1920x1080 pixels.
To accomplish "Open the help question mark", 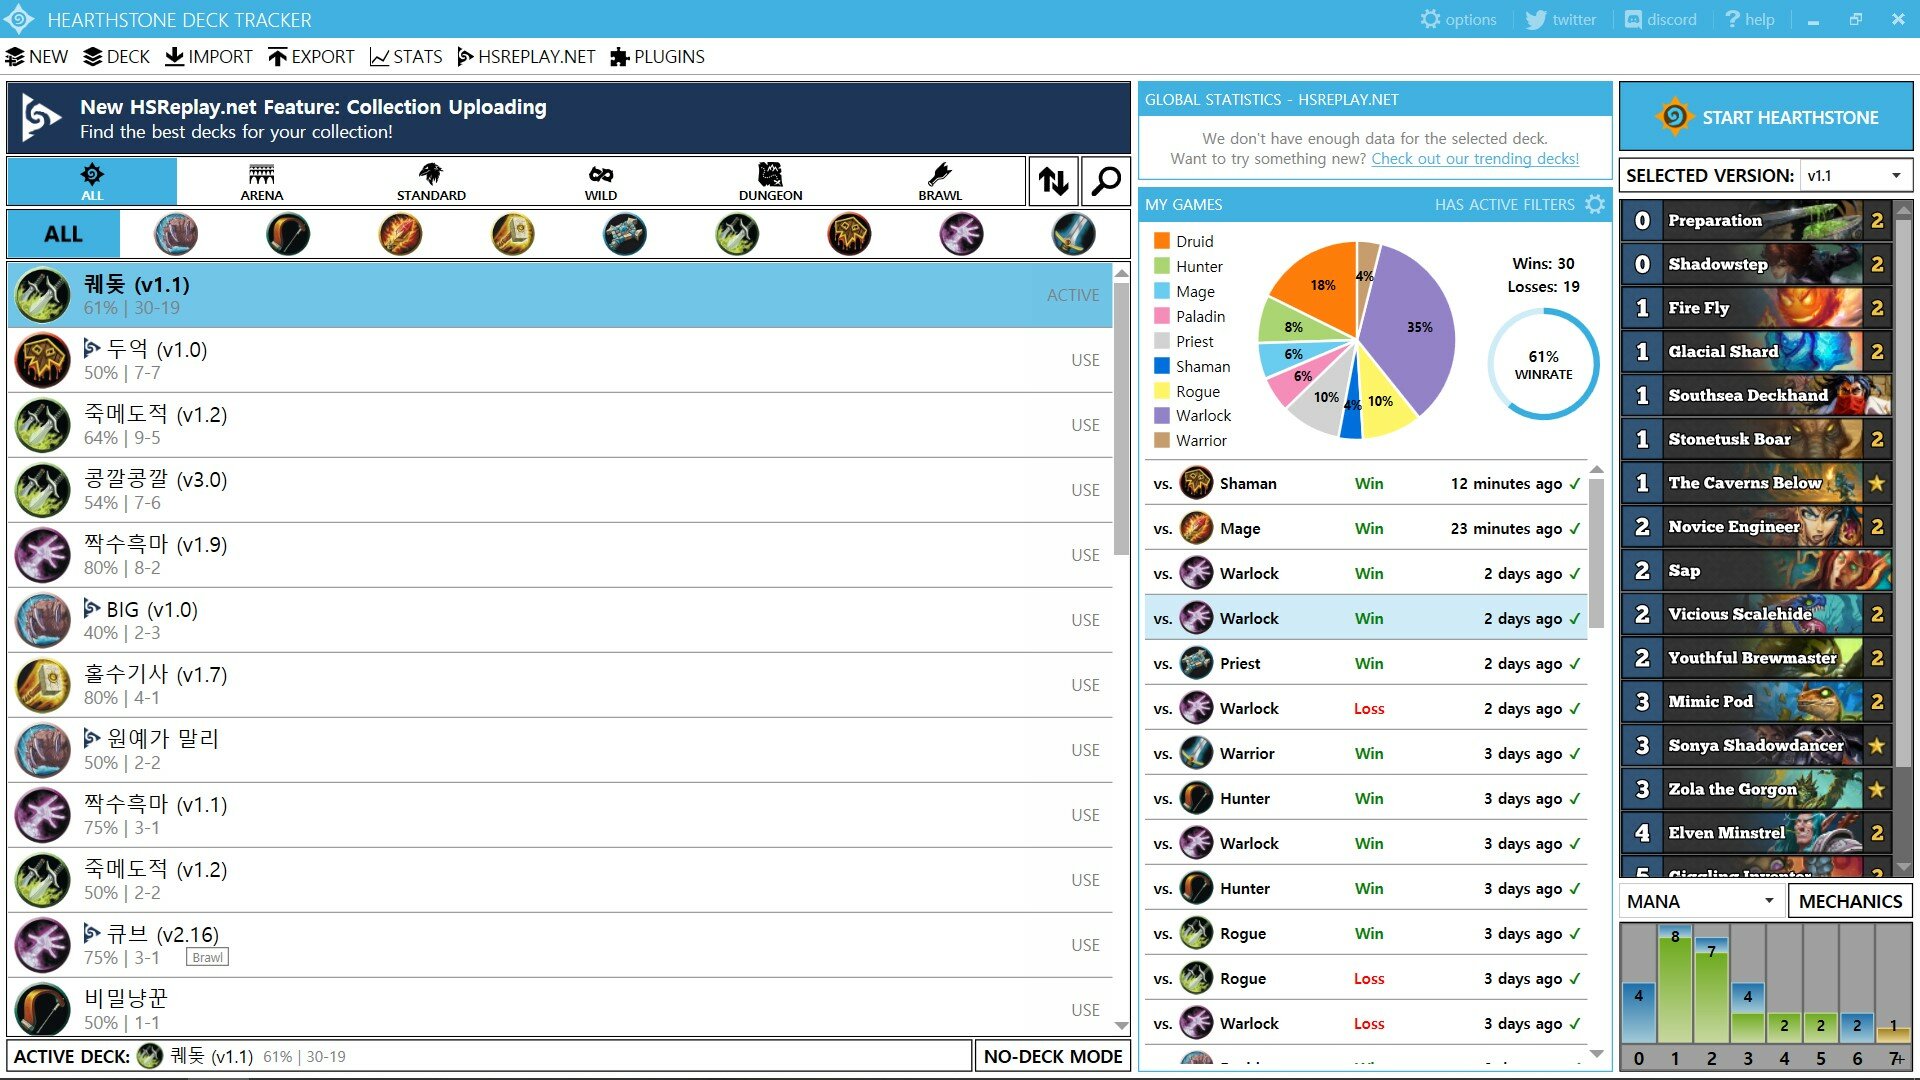I will coord(1732,19).
